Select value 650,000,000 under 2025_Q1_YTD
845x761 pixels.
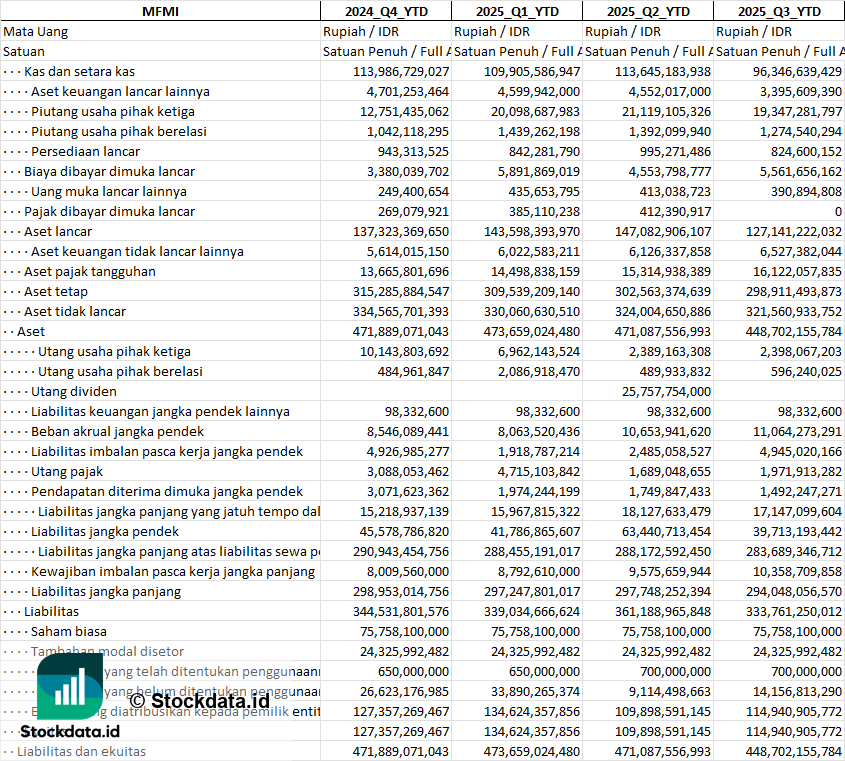click(x=544, y=672)
